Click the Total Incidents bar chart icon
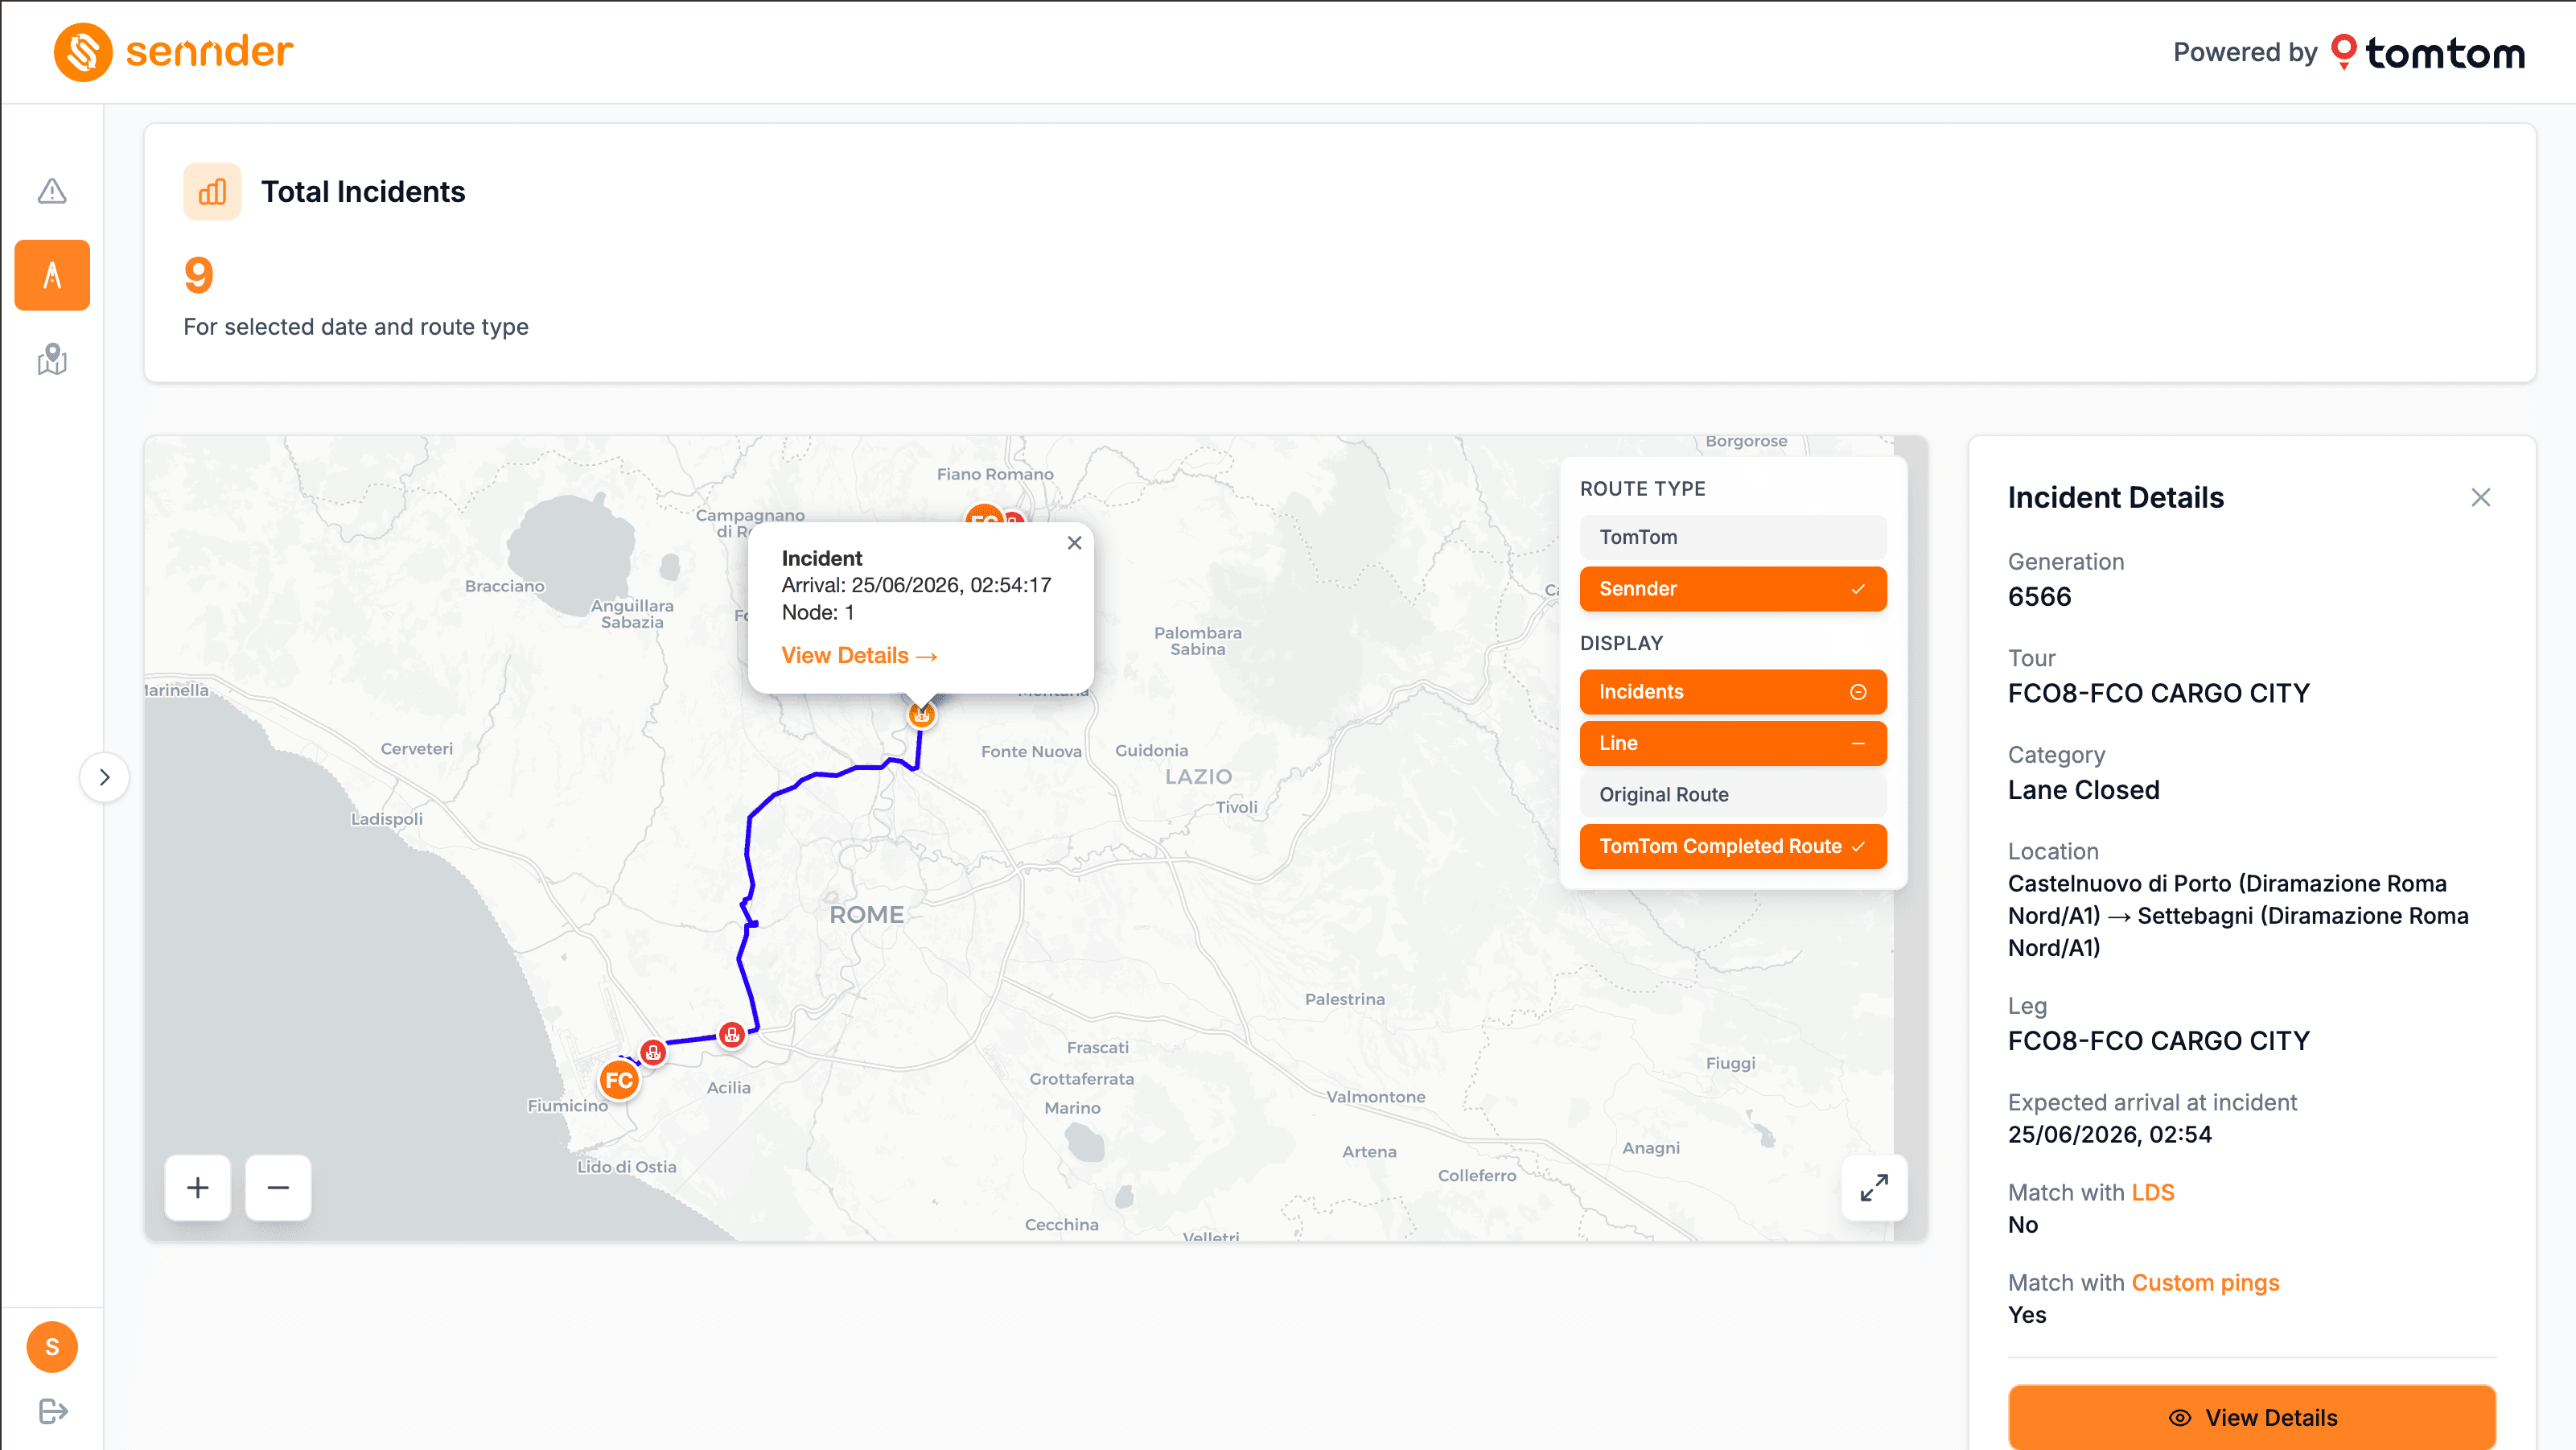The image size is (2576, 1450). click(212, 191)
